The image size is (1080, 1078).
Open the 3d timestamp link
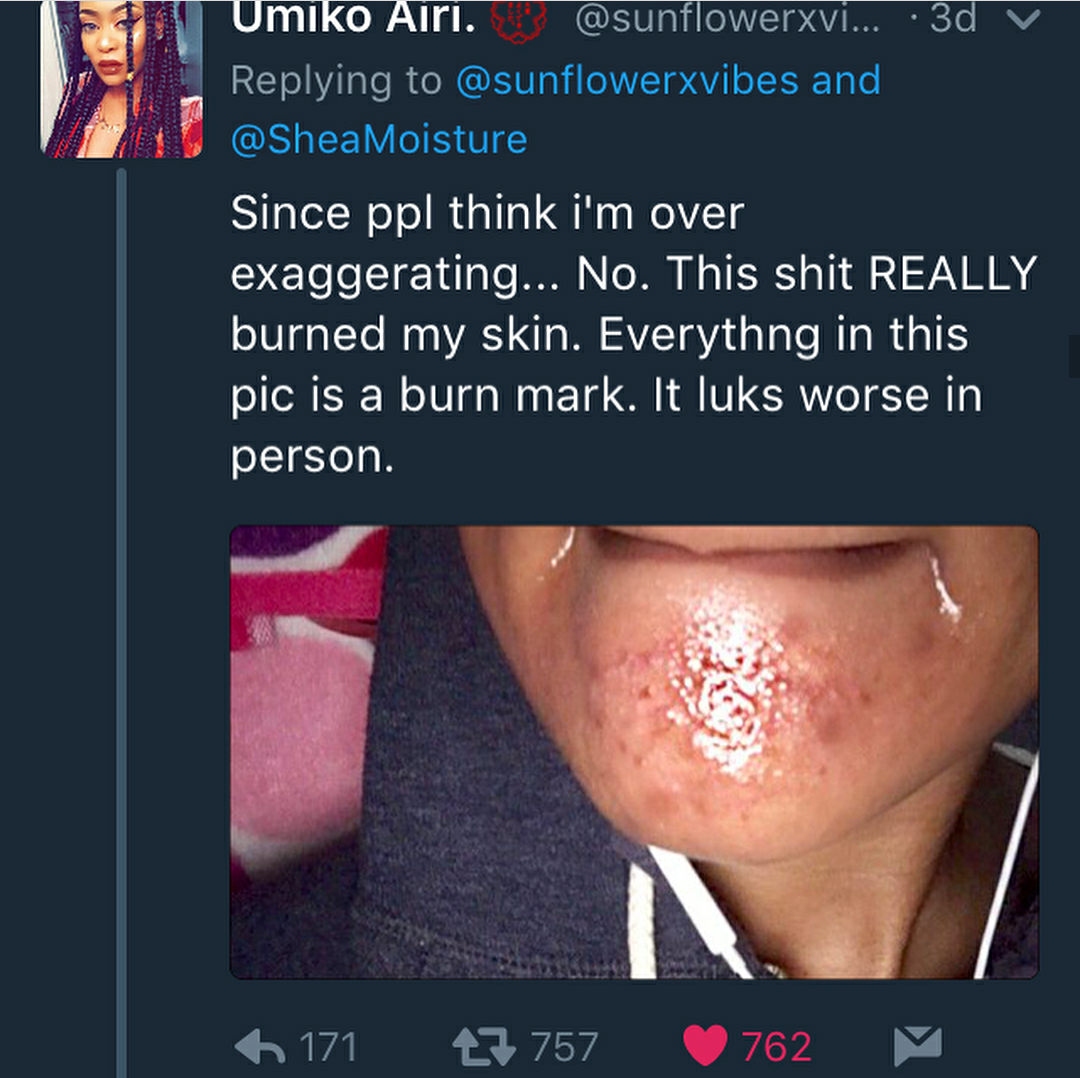(x=953, y=18)
